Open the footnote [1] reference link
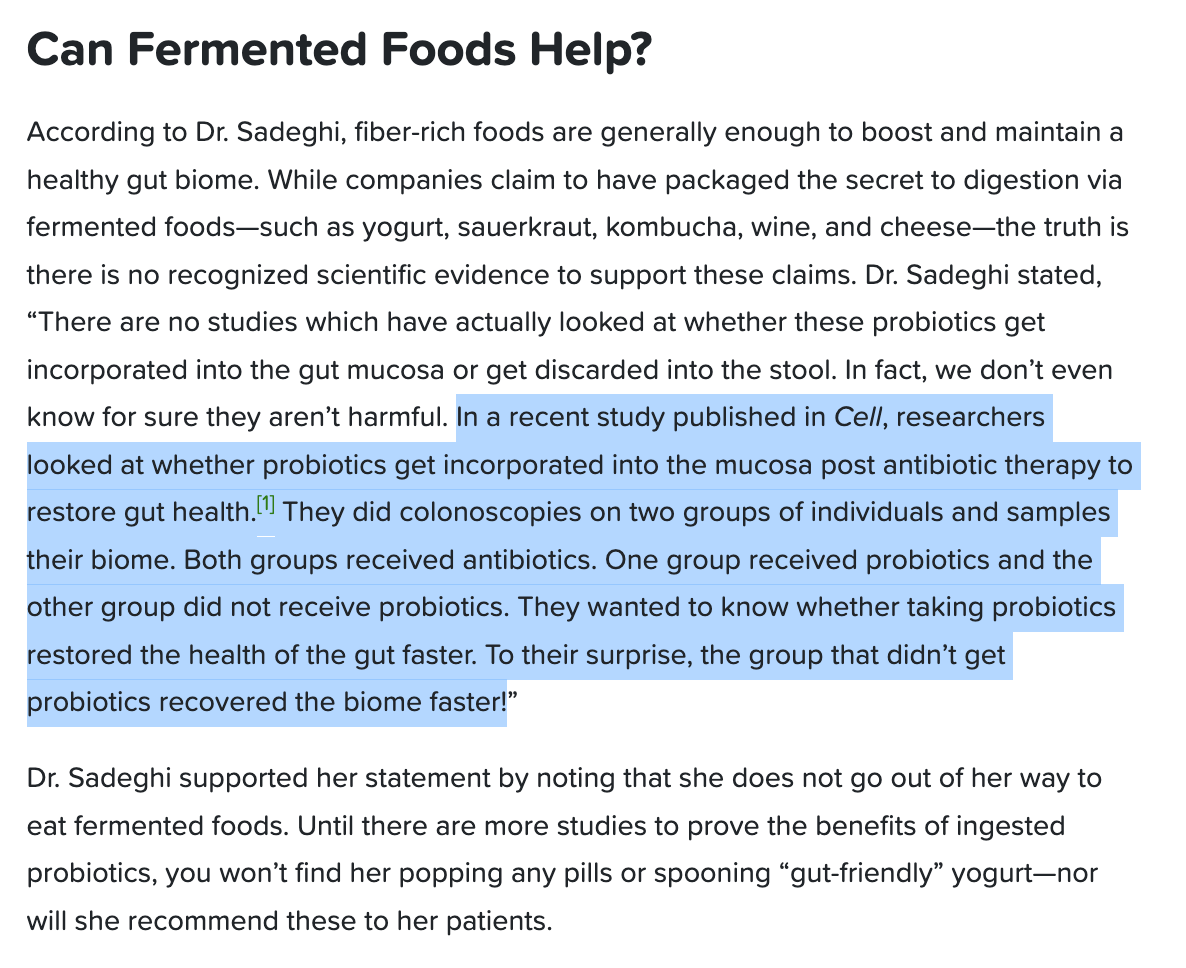Image resolution: width=1186 pixels, height=968 pixels. 265,504
